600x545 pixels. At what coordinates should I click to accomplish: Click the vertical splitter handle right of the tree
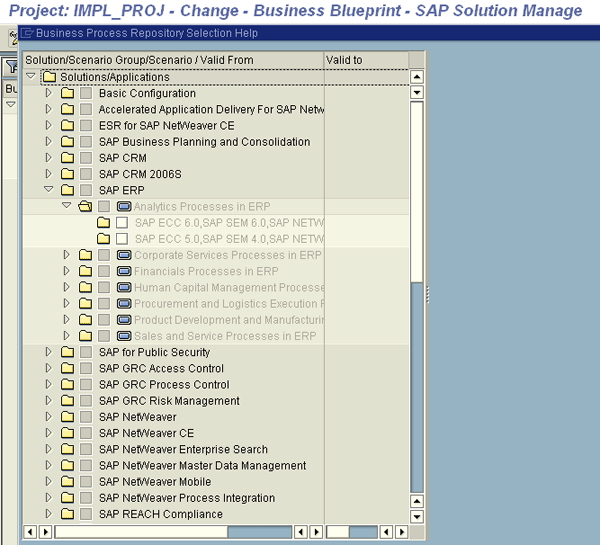(x=428, y=295)
